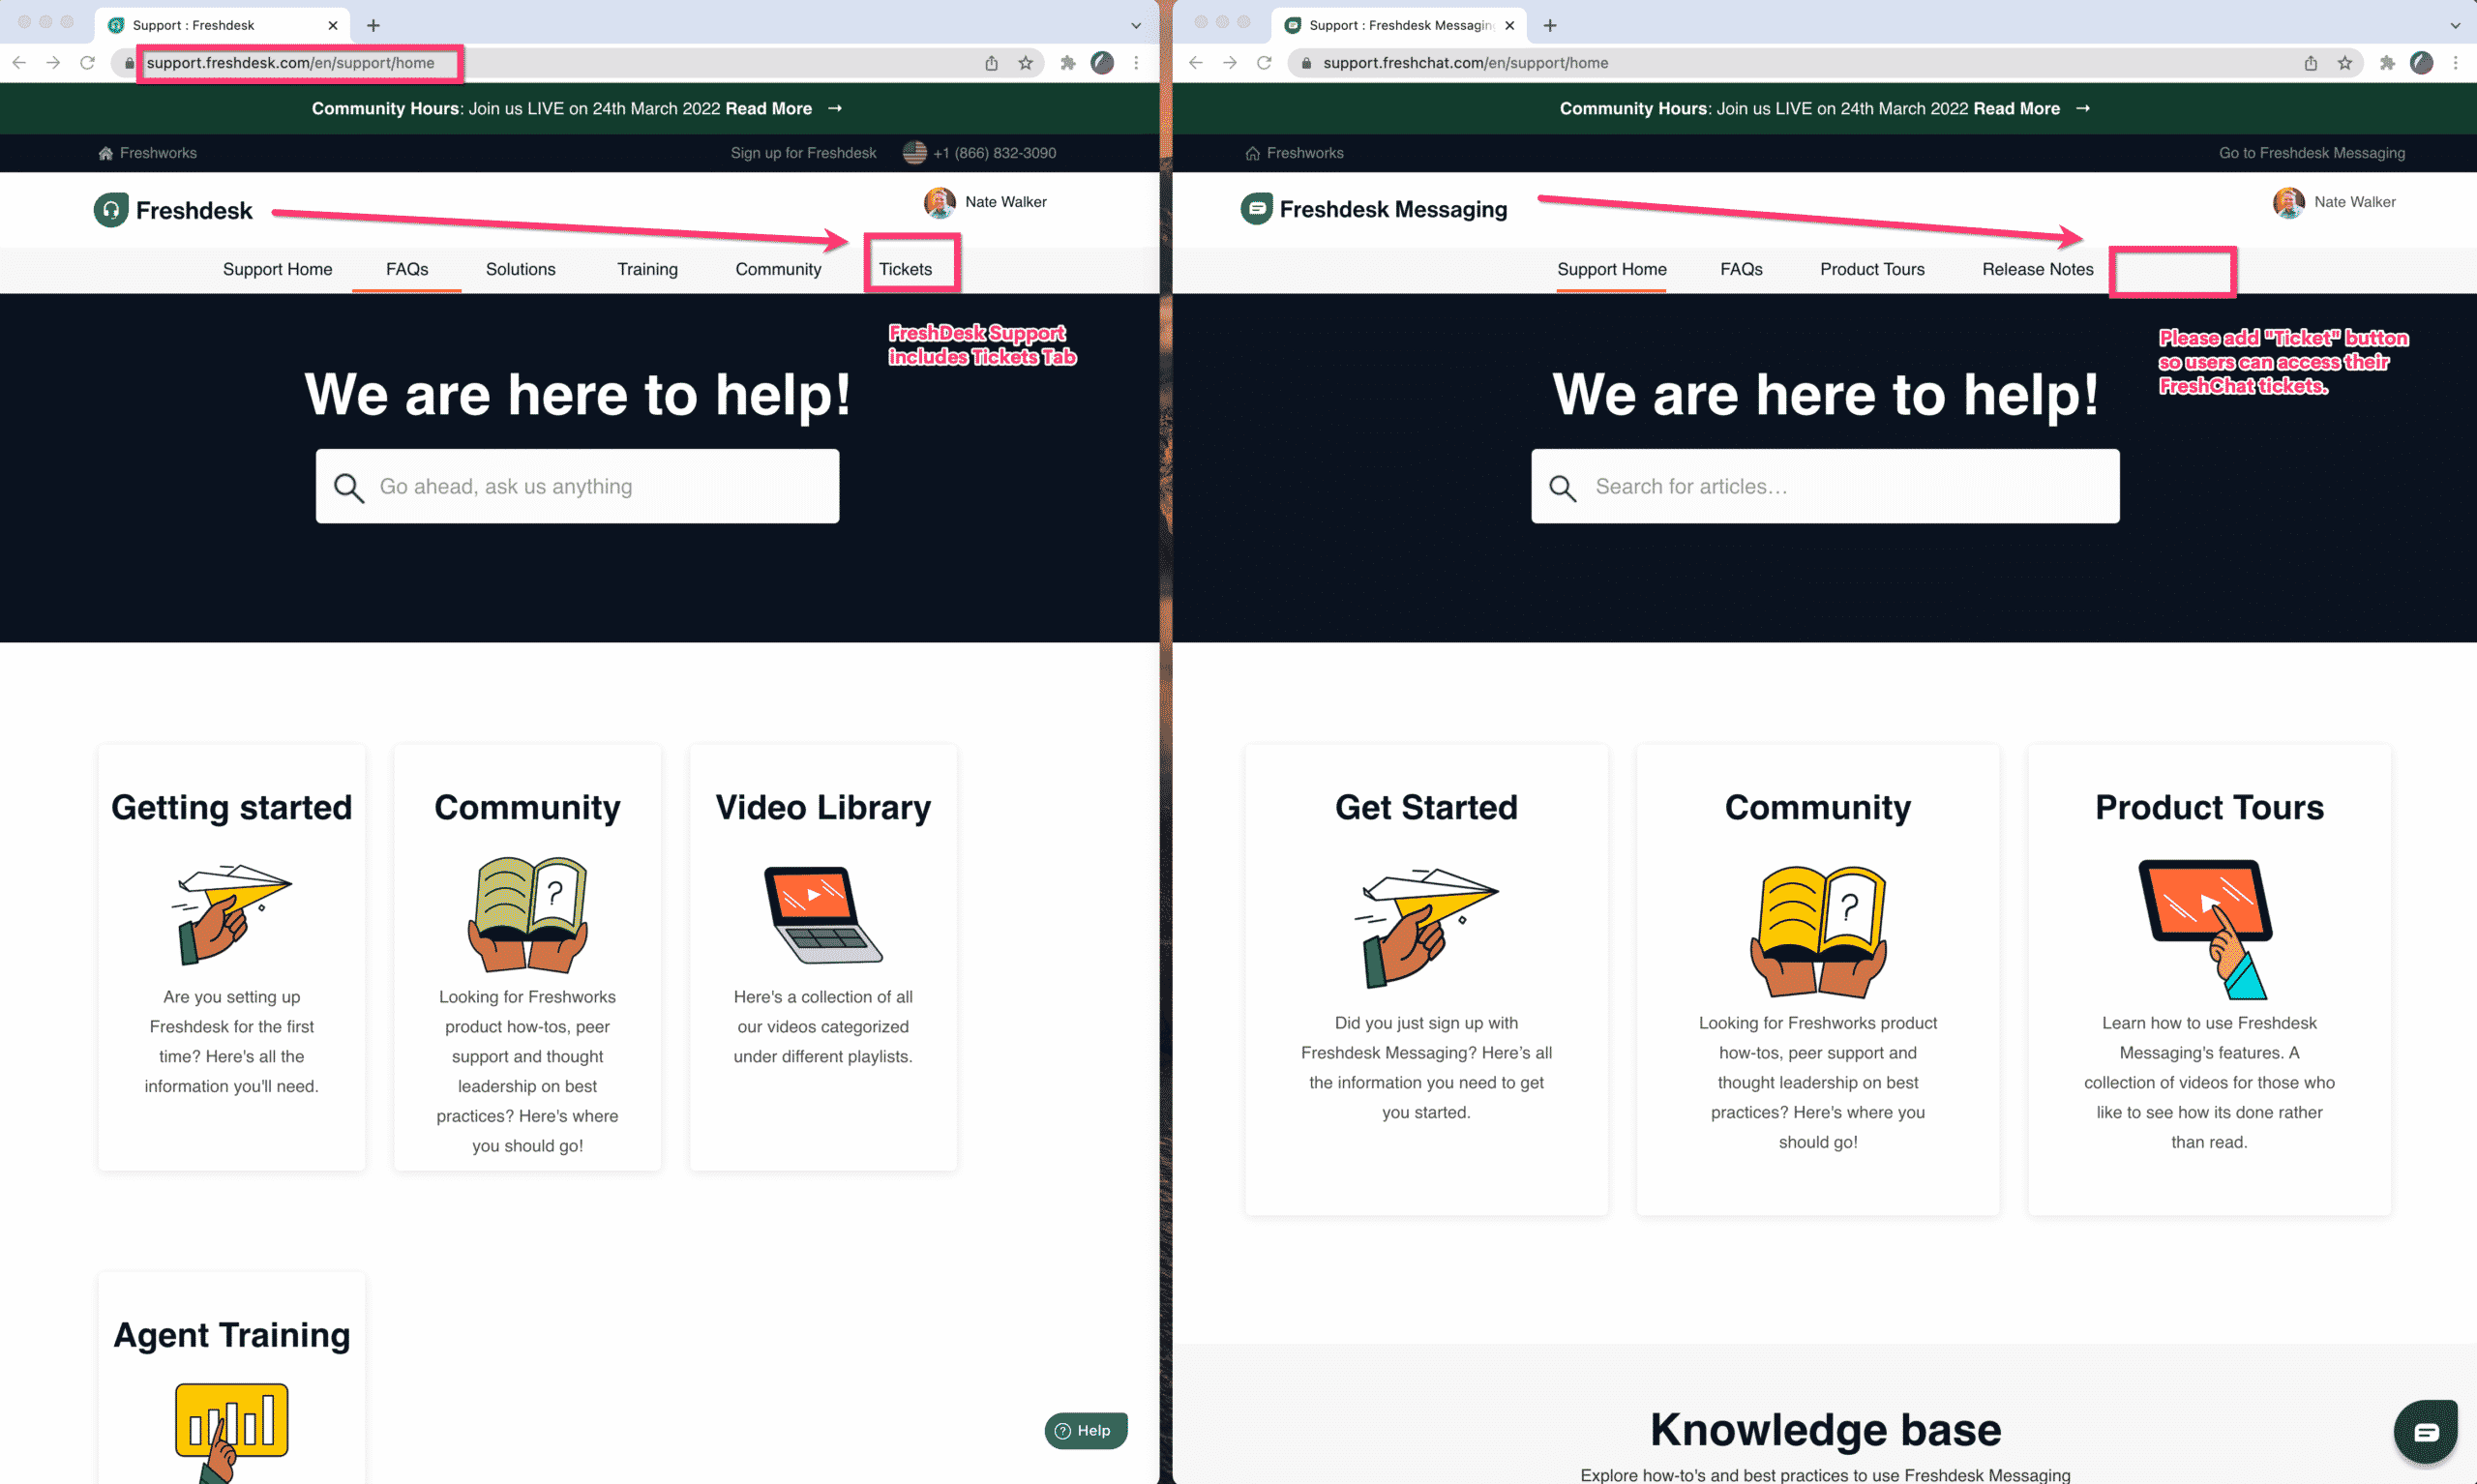Click the +1 (866) 832-3090 phone number

tap(994, 153)
